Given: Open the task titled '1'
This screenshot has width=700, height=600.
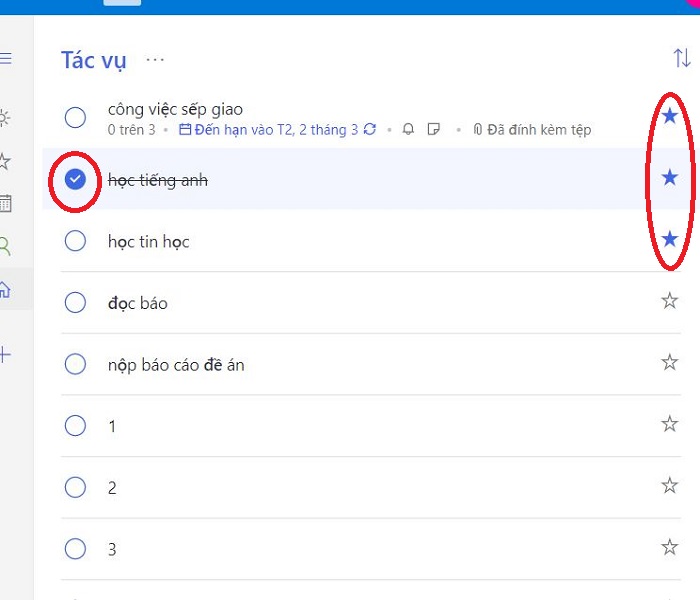Looking at the screenshot, I should tap(112, 426).
